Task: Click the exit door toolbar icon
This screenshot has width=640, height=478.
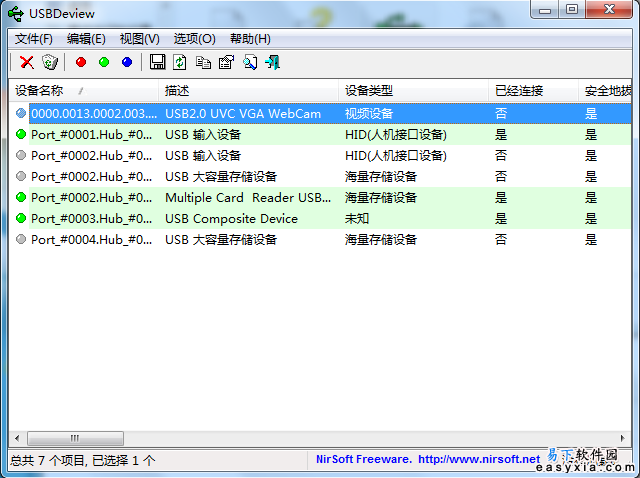Action: tap(272, 62)
